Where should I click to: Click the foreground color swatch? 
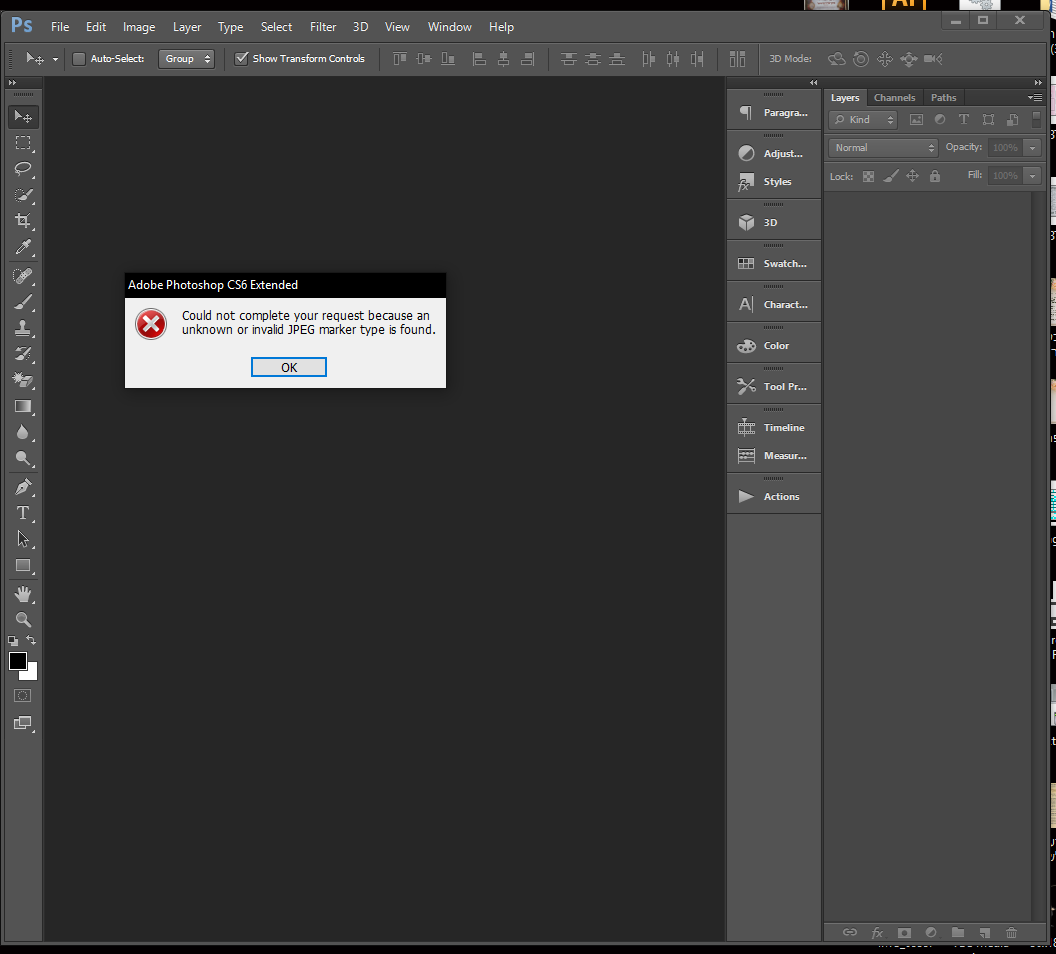18,661
